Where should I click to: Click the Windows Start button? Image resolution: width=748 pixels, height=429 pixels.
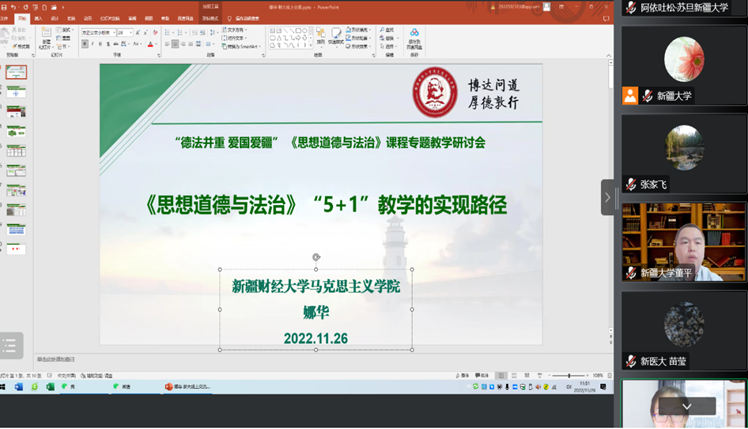5,386
